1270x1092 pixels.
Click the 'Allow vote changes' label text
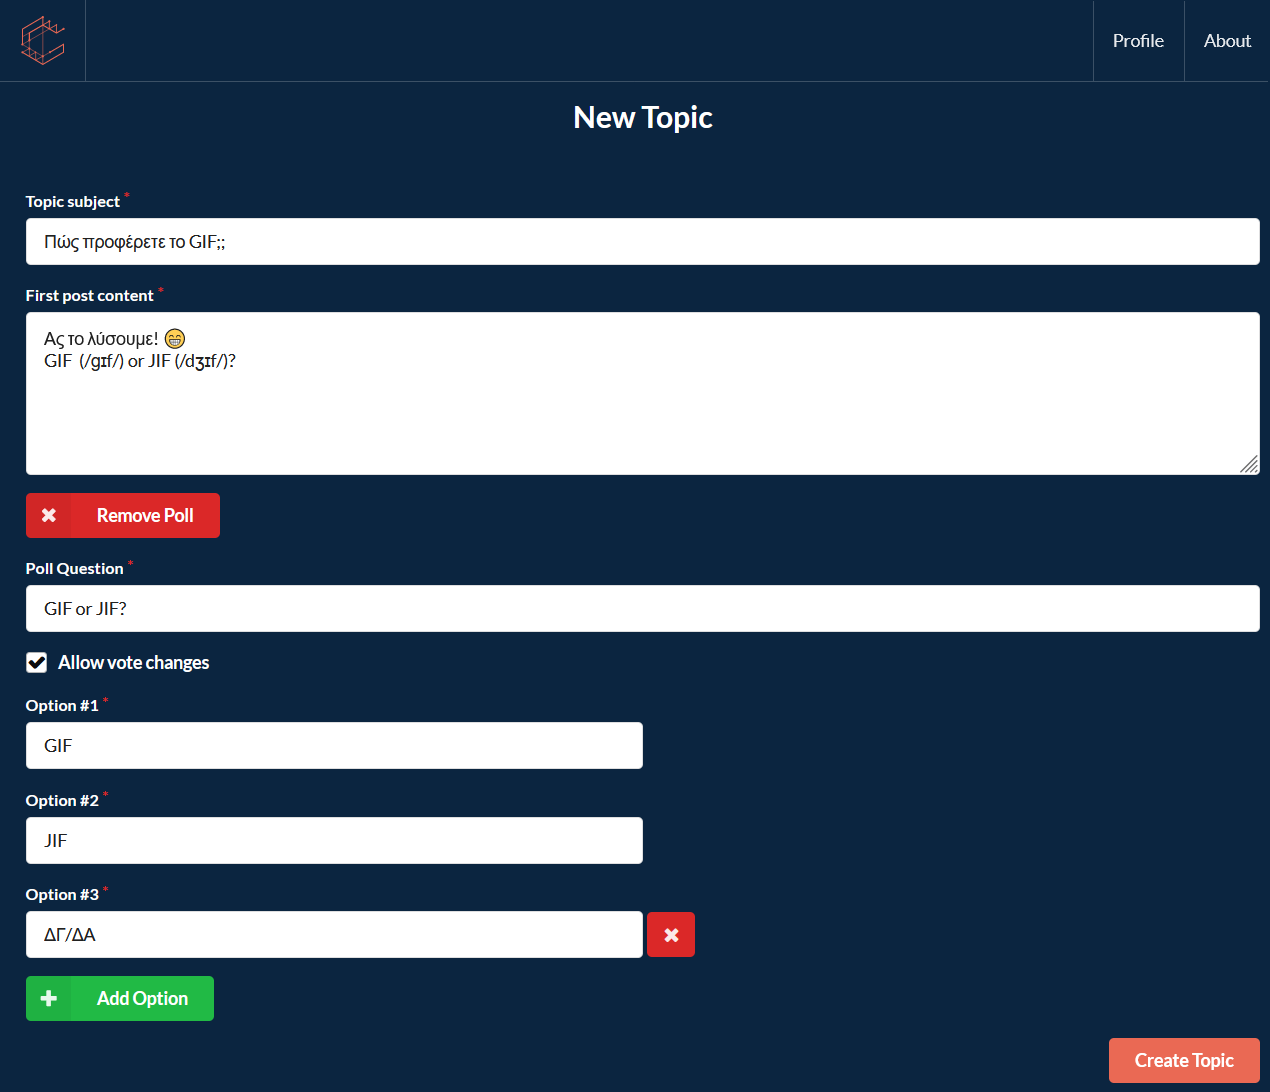(x=133, y=663)
